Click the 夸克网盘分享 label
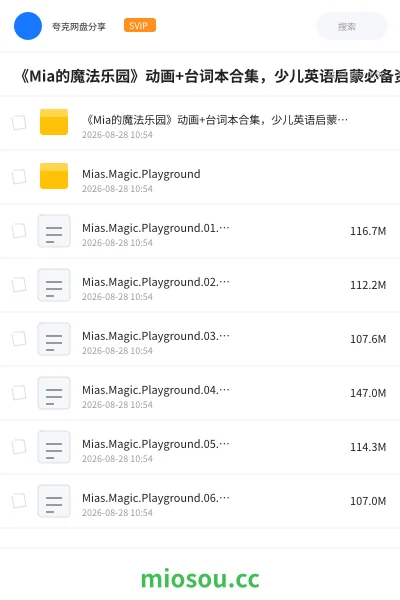The width and height of the screenshot is (400, 600). (x=79, y=26)
